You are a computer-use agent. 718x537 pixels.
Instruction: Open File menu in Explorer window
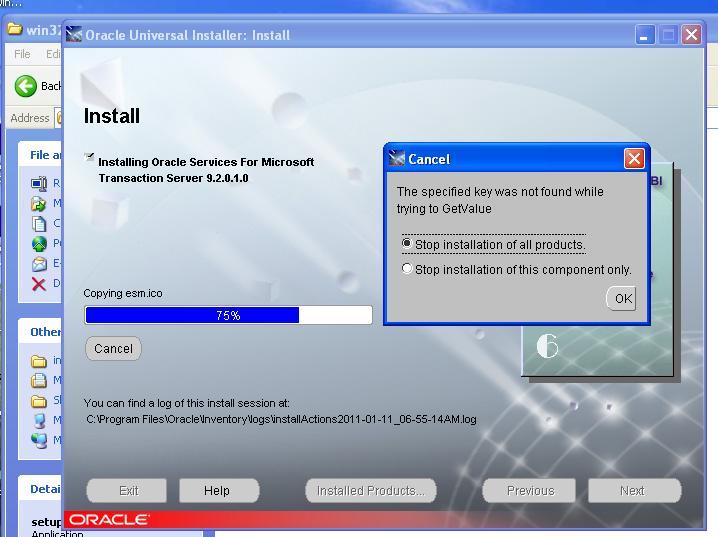point(22,54)
